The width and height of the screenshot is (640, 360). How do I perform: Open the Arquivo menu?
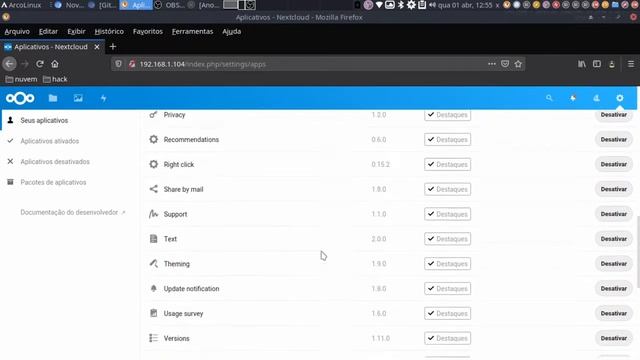click(x=17, y=31)
